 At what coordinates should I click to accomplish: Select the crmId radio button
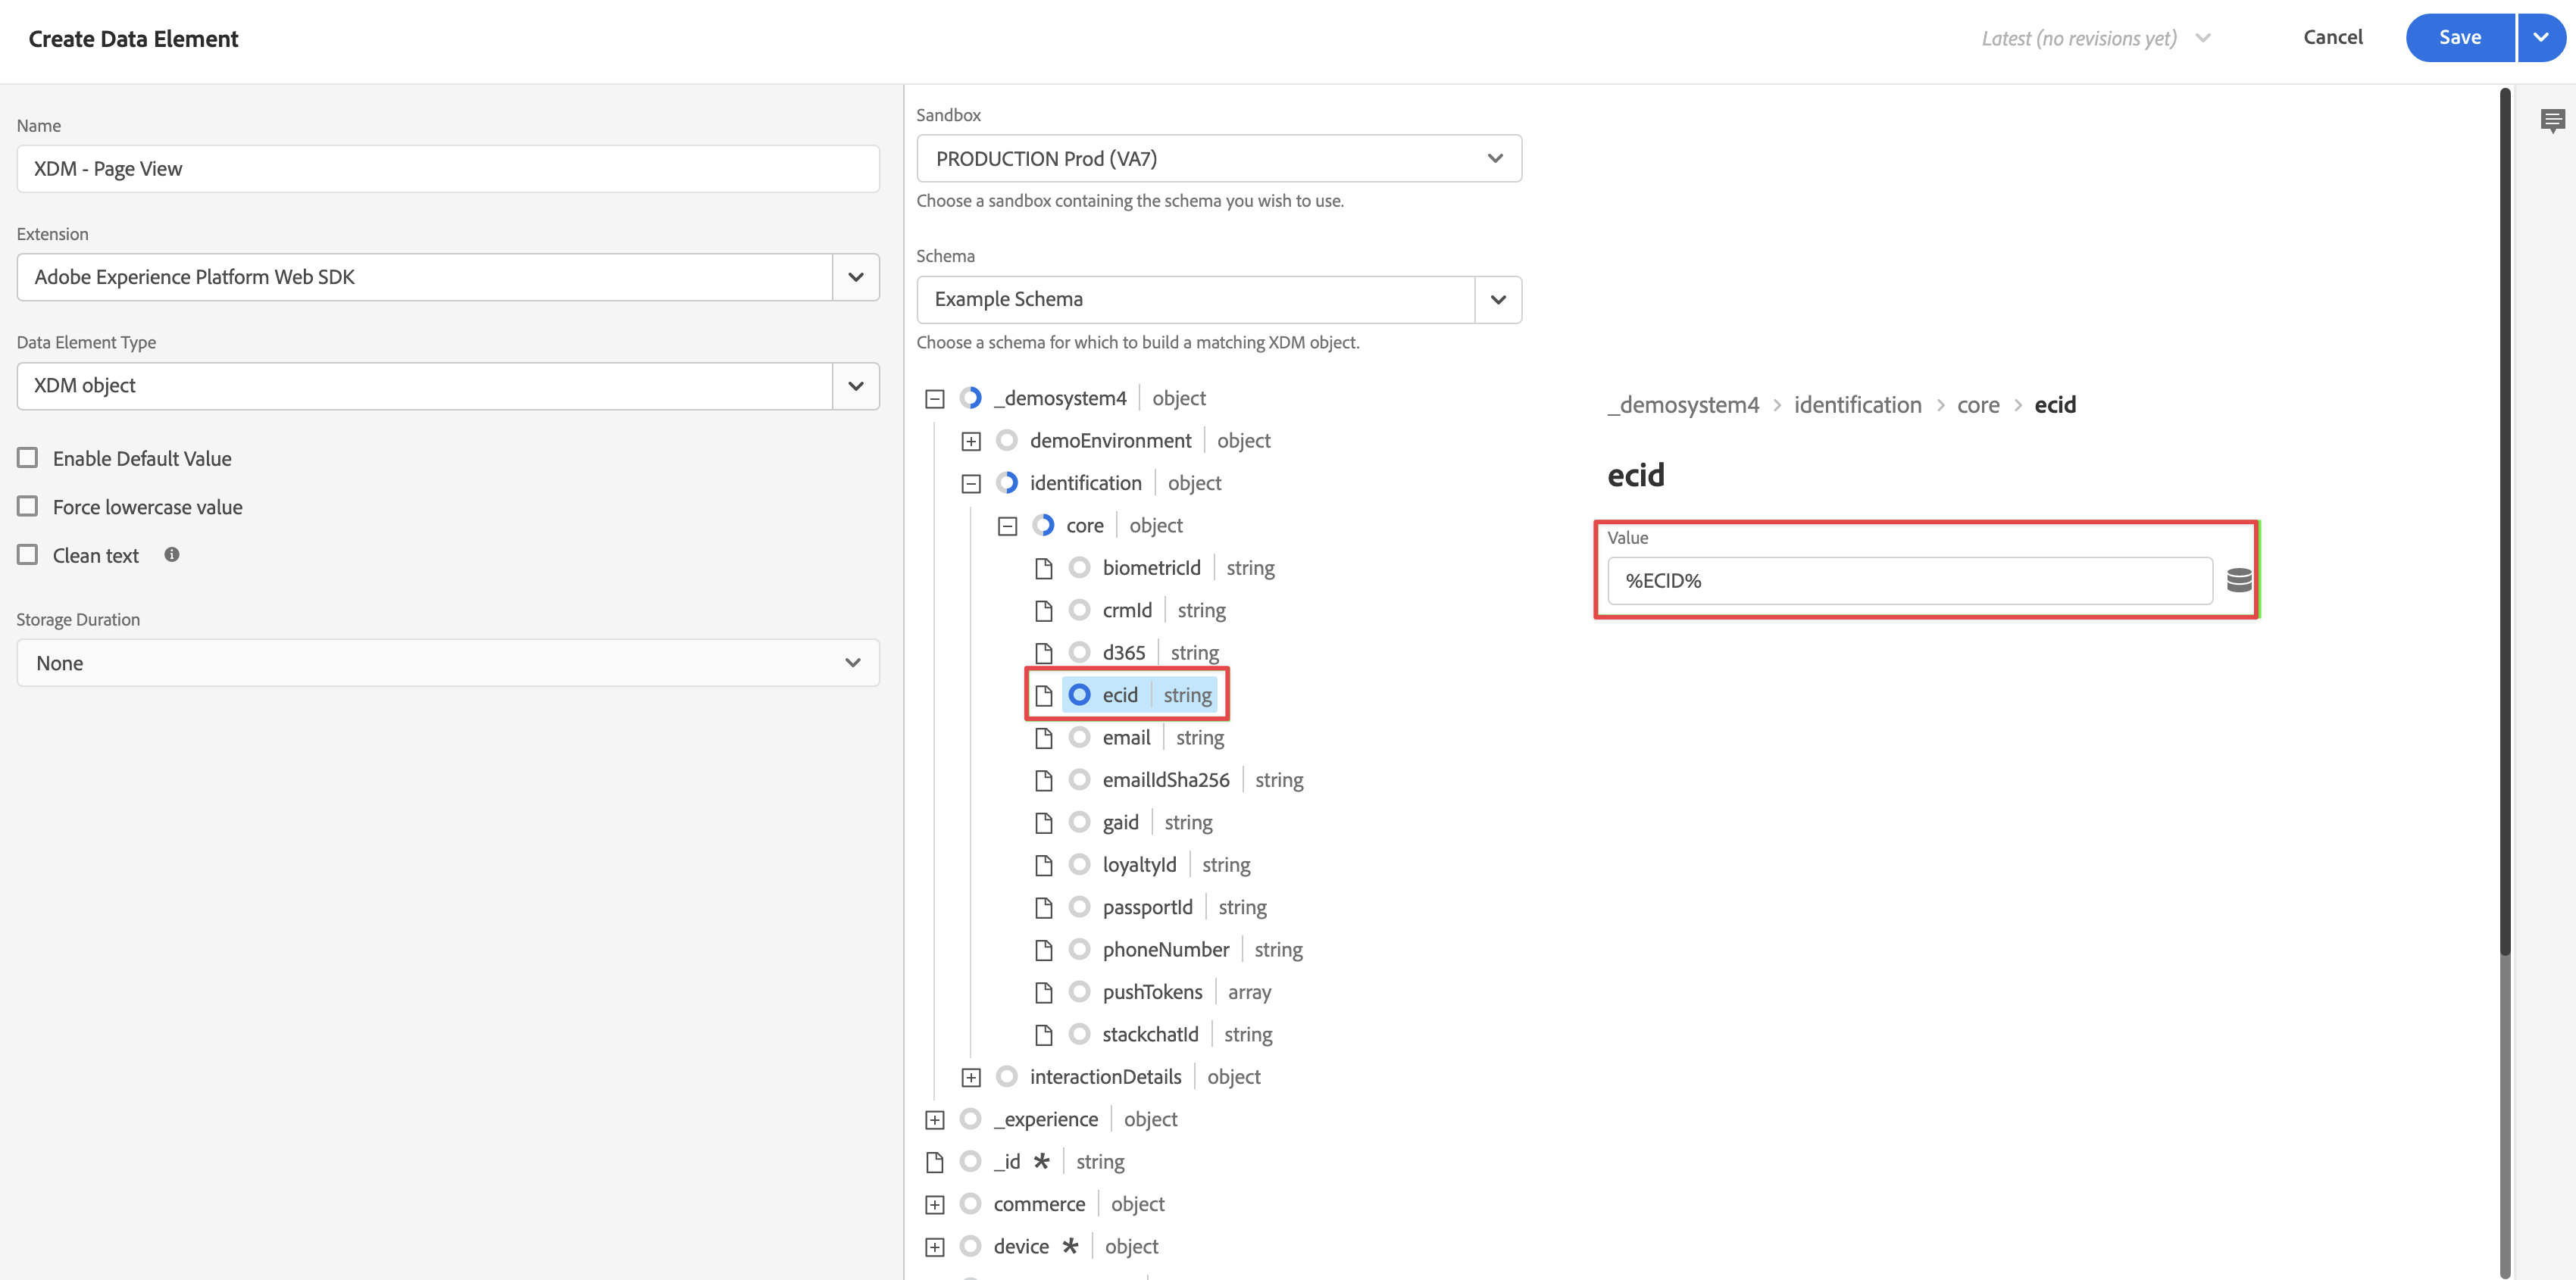point(1079,610)
